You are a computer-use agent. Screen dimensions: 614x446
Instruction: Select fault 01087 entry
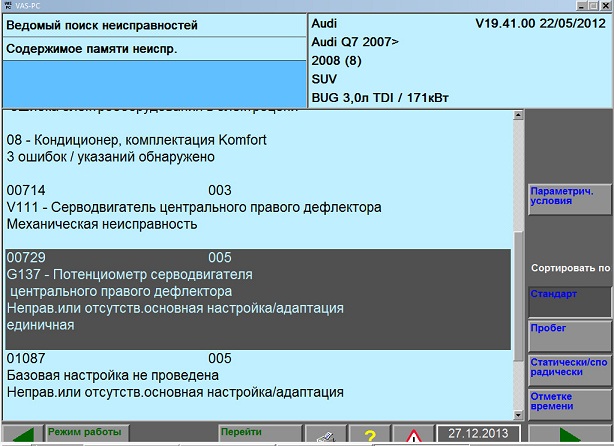[x=258, y=375]
